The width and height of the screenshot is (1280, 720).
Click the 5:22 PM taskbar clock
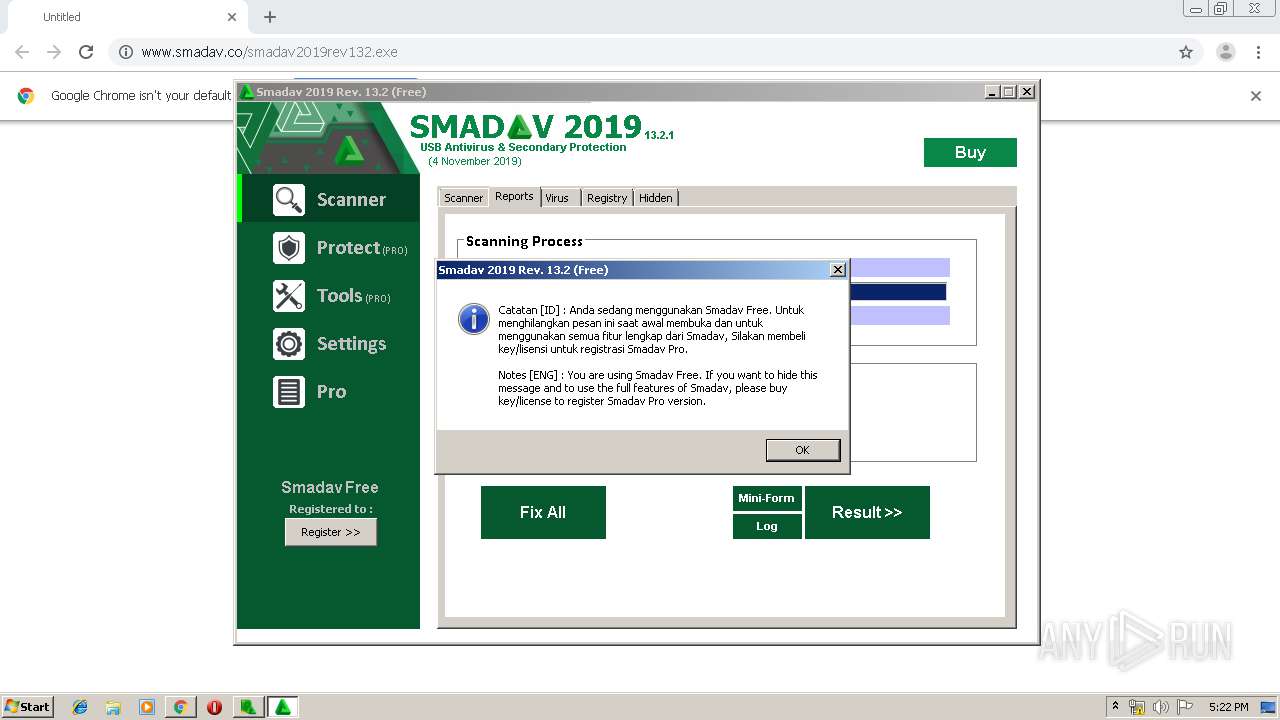[x=1228, y=707]
